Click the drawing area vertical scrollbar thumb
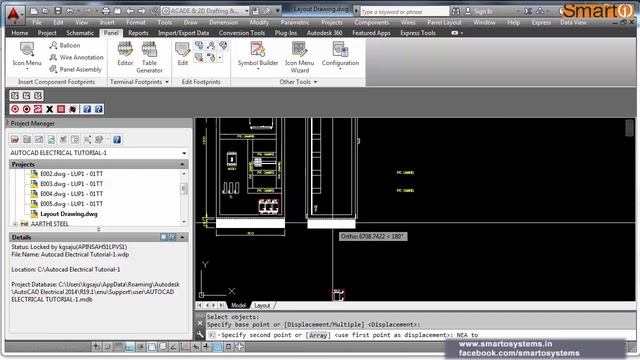Screen dimensions: 640x360 629,128
